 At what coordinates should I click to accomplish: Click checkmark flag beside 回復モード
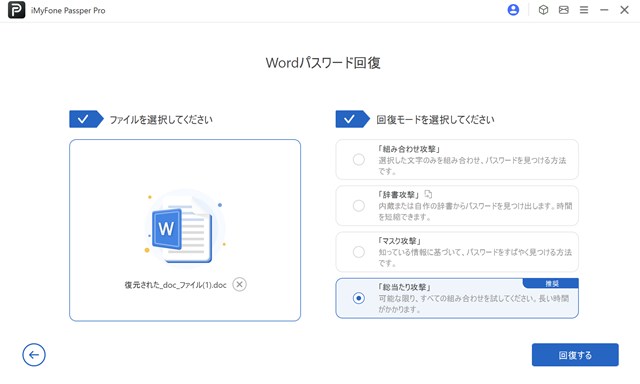pyautogui.click(x=352, y=119)
